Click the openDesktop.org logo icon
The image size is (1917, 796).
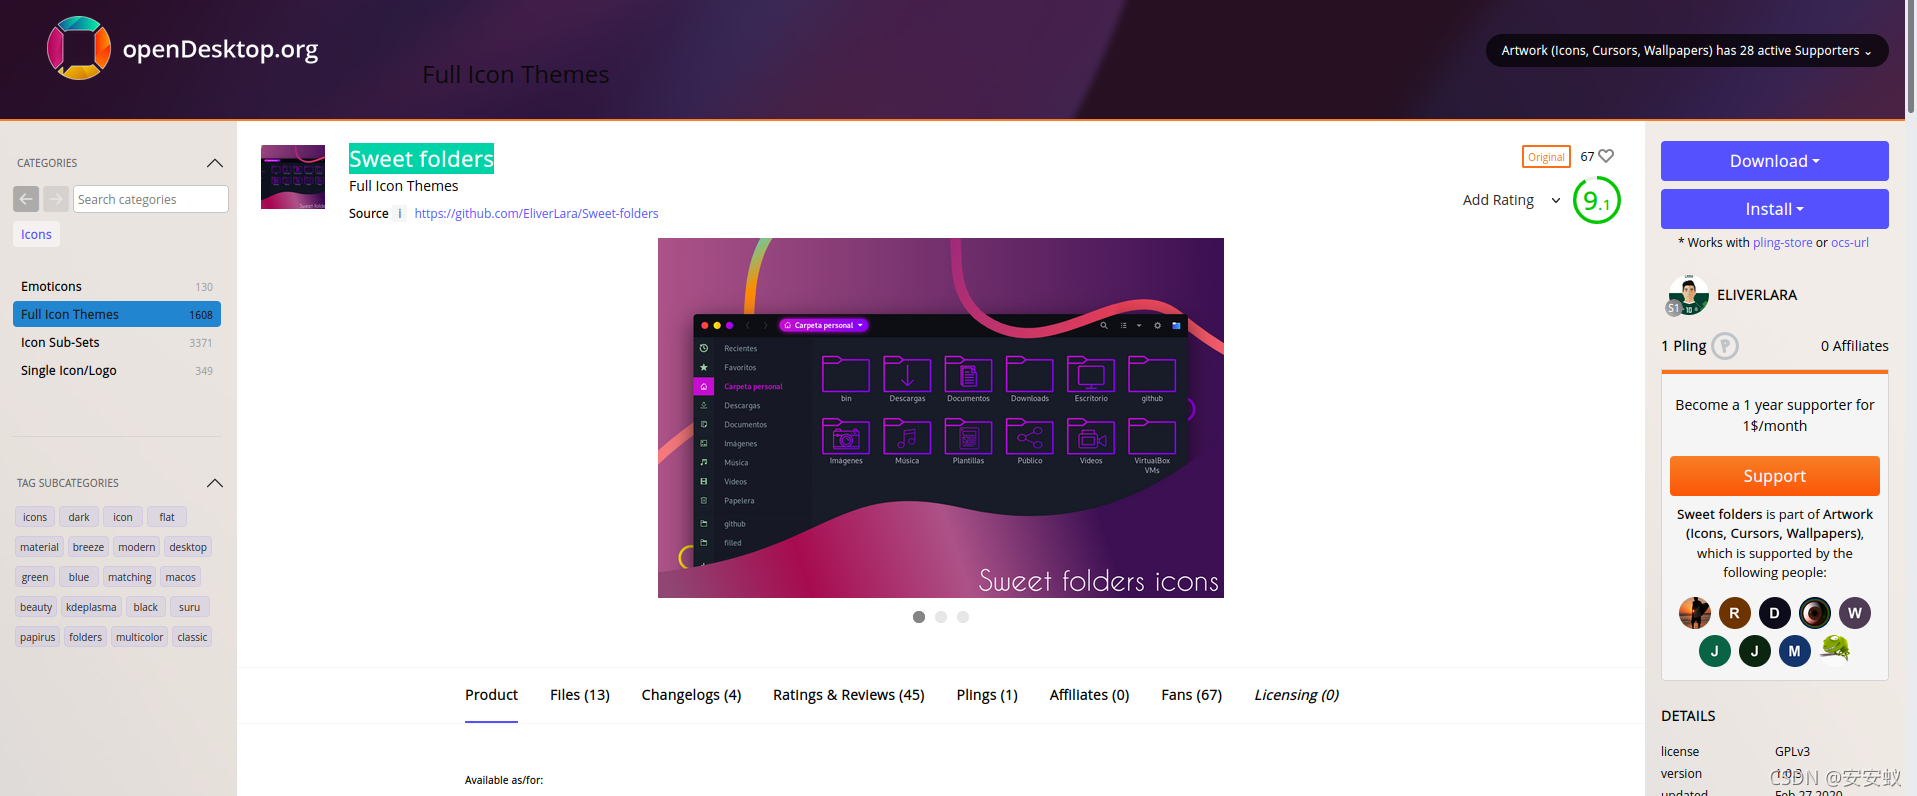click(x=79, y=48)
